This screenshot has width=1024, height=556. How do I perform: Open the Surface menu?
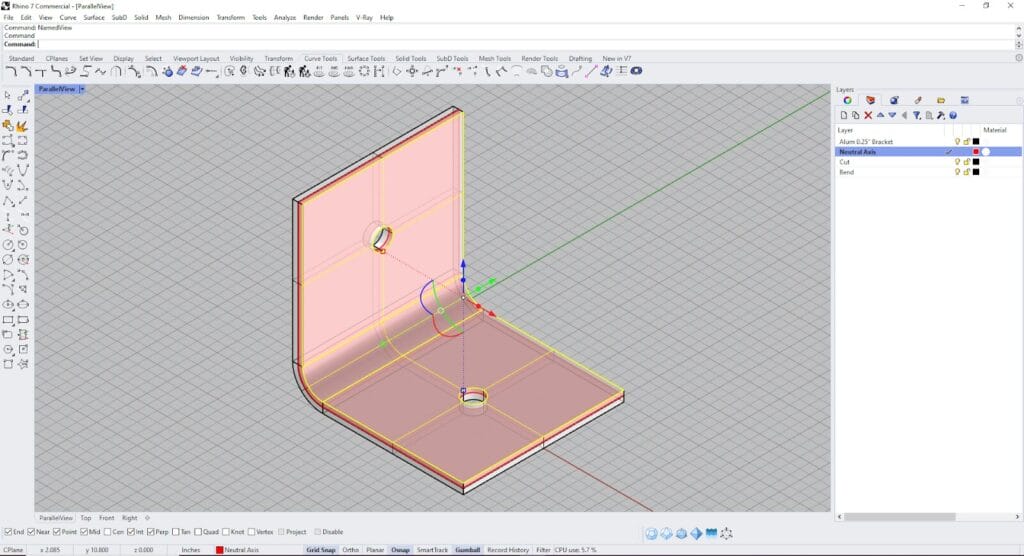pos(94,17)
